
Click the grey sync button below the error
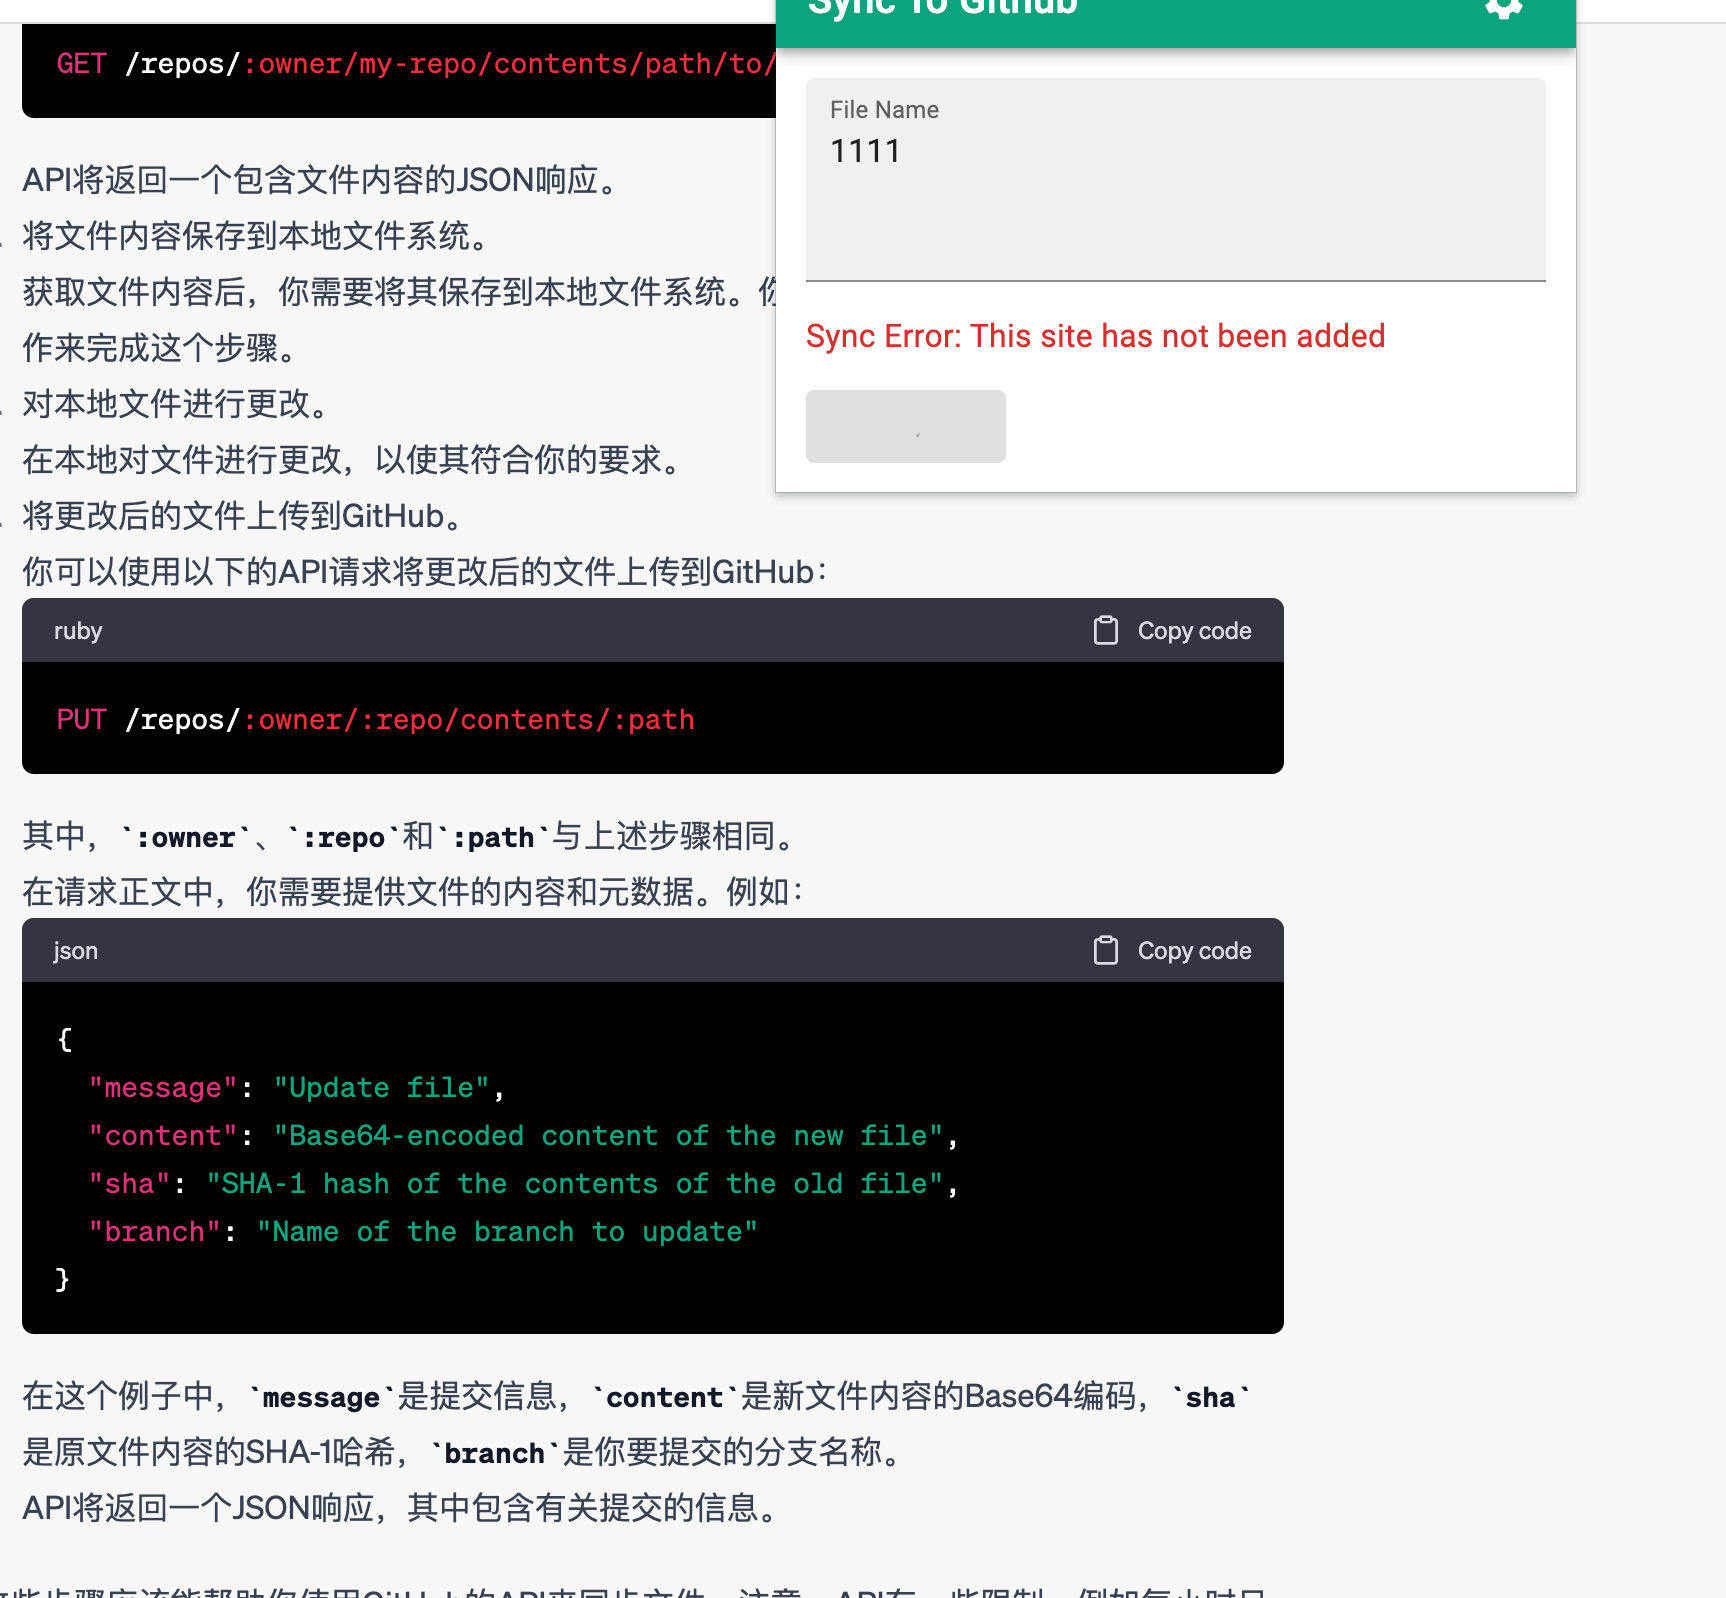tap(906, 426)
